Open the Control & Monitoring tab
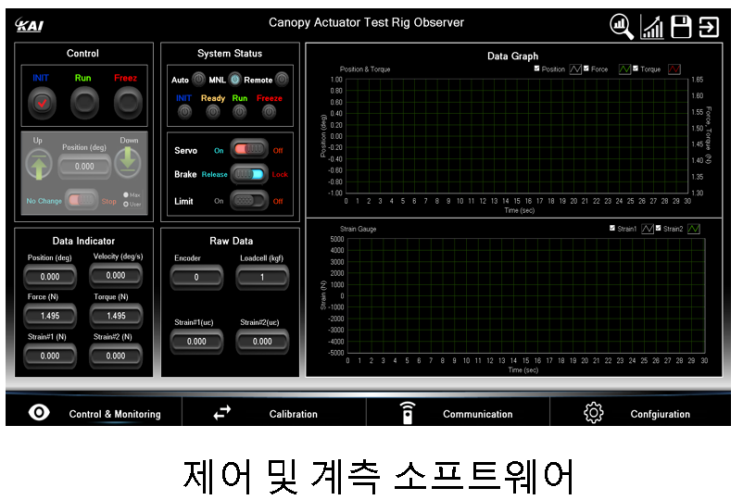This screenshot has height=500, width=743. click(94, 413)
